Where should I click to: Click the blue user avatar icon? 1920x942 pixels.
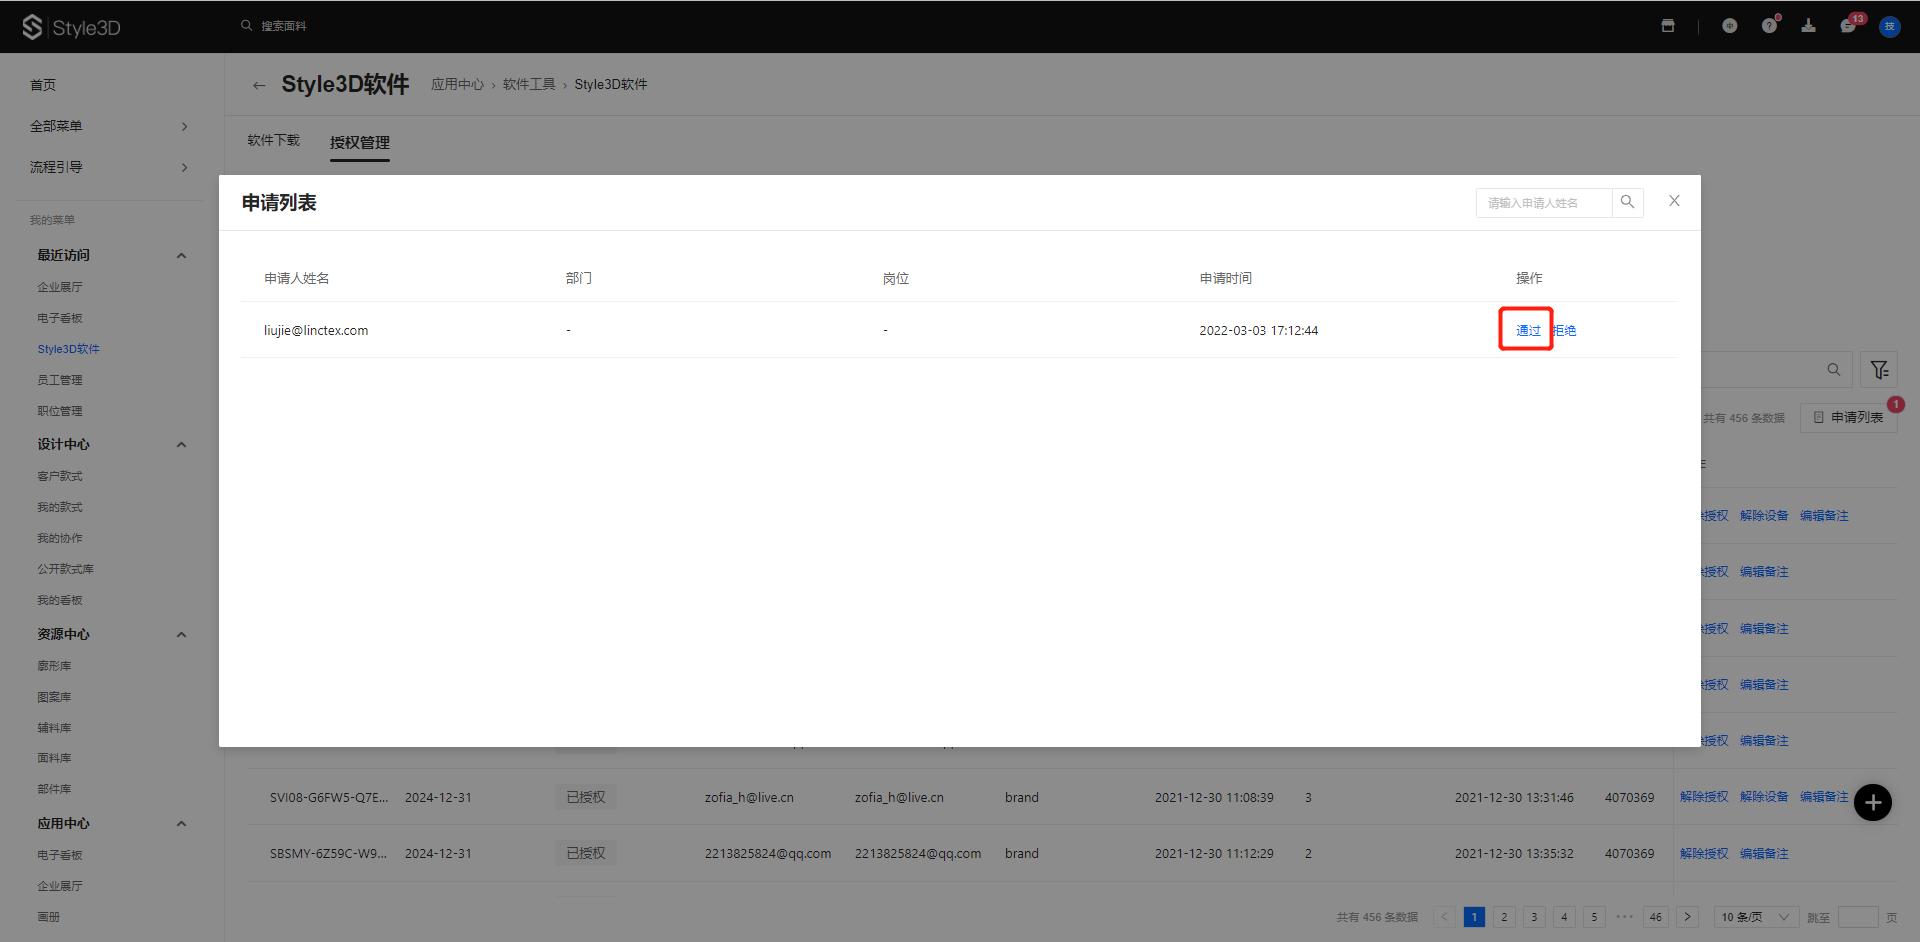pos(1889,26)
